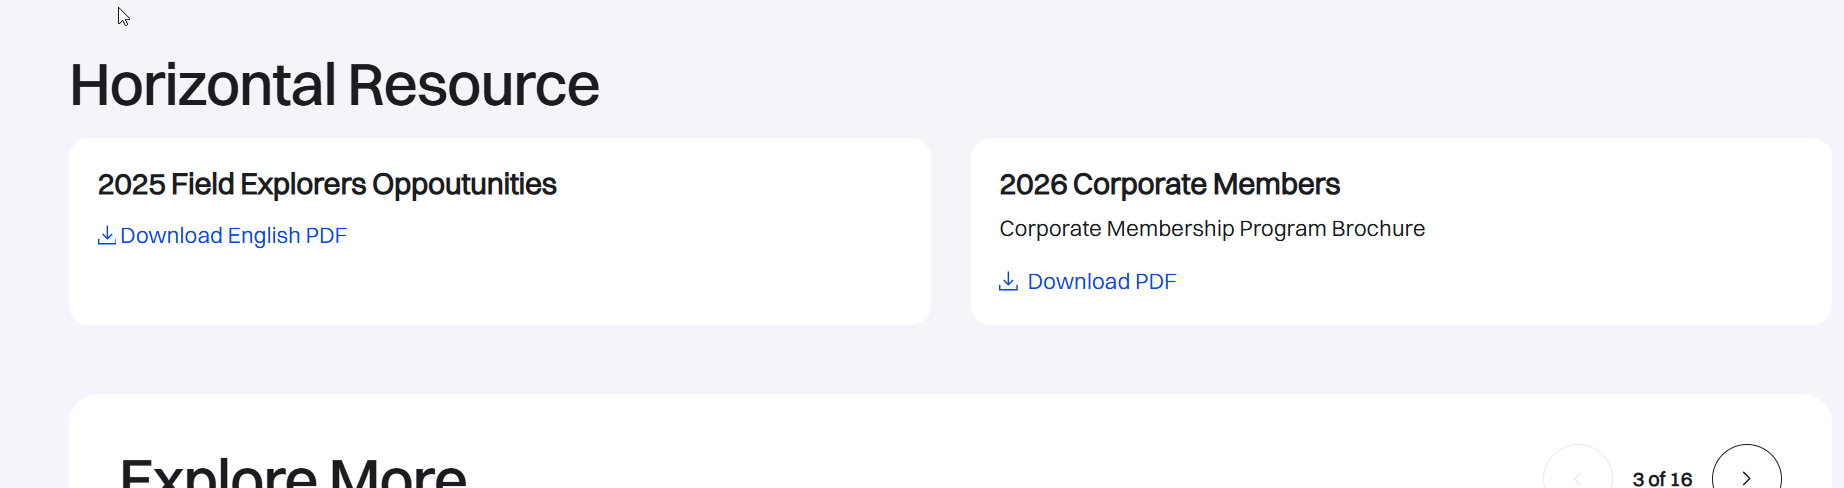The width and height of the screenshot is (1844, 488).
Task: Click the 2026 Corporate Members title
Action: pos(1169,185)
